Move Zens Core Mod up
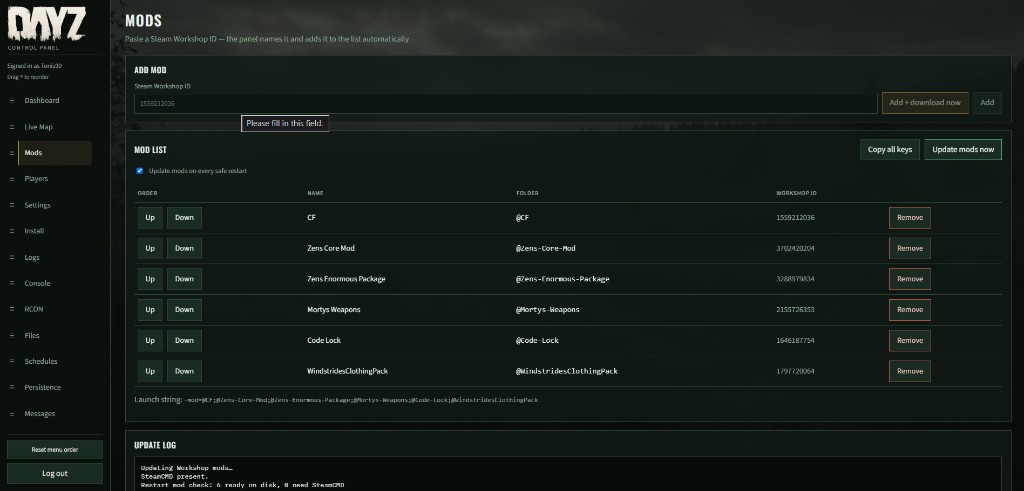1024x491 pixels. (150, 248)
